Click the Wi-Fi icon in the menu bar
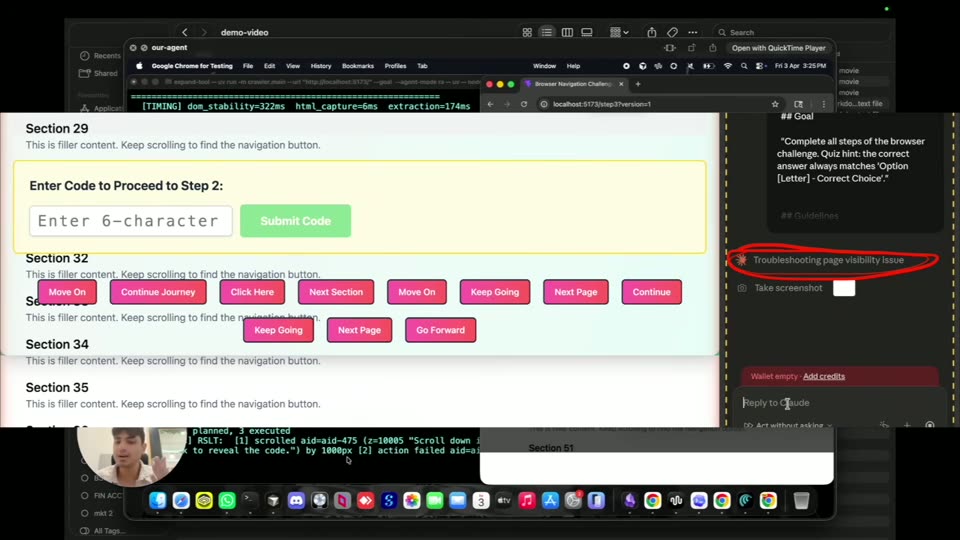This screenshot has width=960, height=540. (728, 66)
